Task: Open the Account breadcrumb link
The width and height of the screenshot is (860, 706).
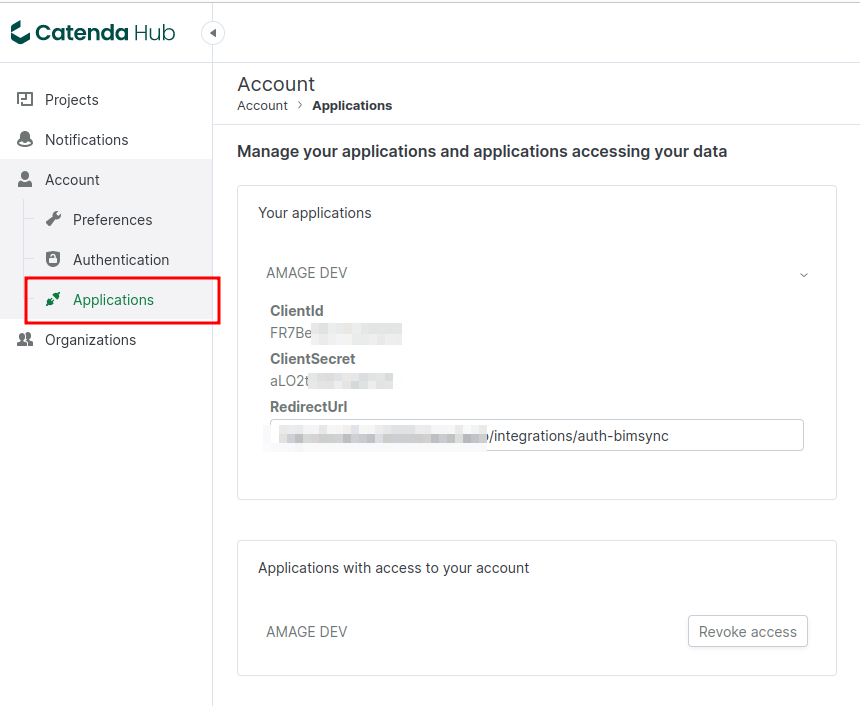Action: 262,105
